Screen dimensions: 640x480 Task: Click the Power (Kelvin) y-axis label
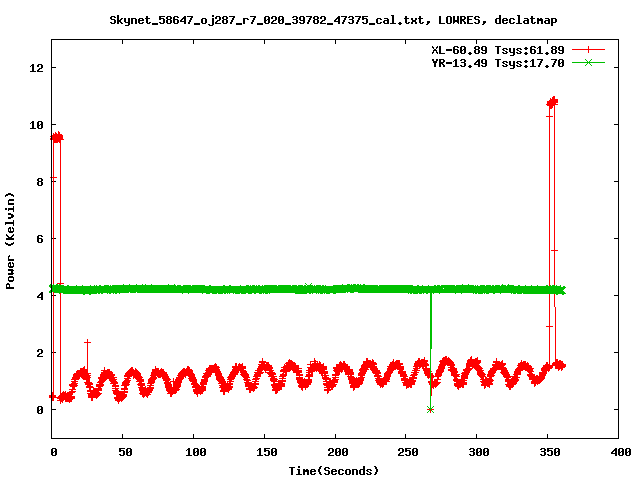[x=11, y=239]
